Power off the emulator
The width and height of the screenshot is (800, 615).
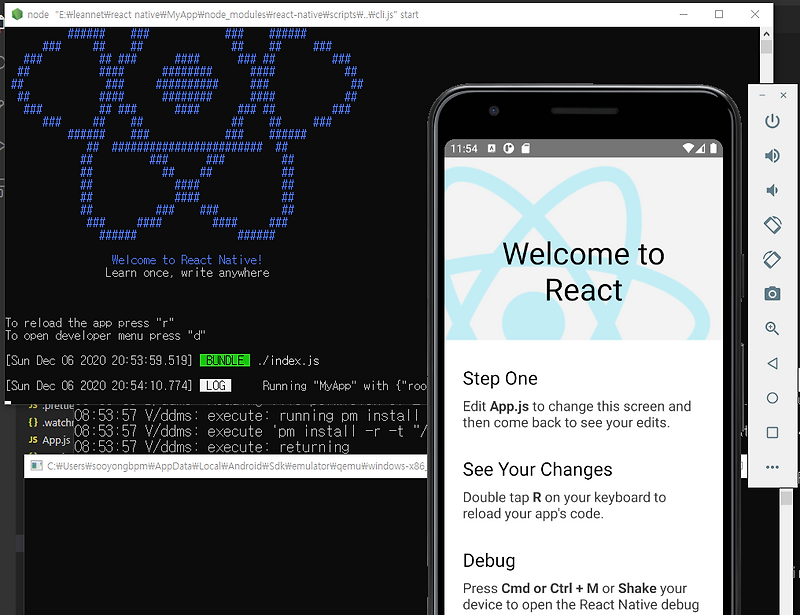tap(771, 121)
